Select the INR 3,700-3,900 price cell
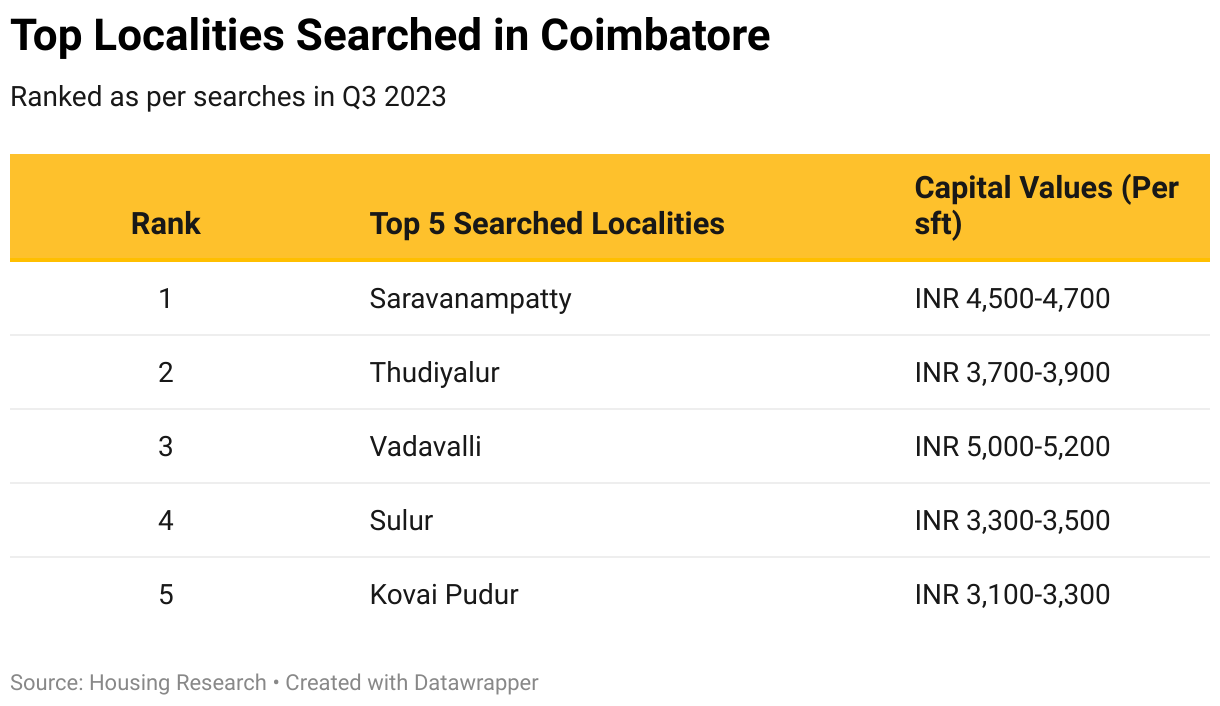The image size is (1220, 706). [x=1012, y=372]
